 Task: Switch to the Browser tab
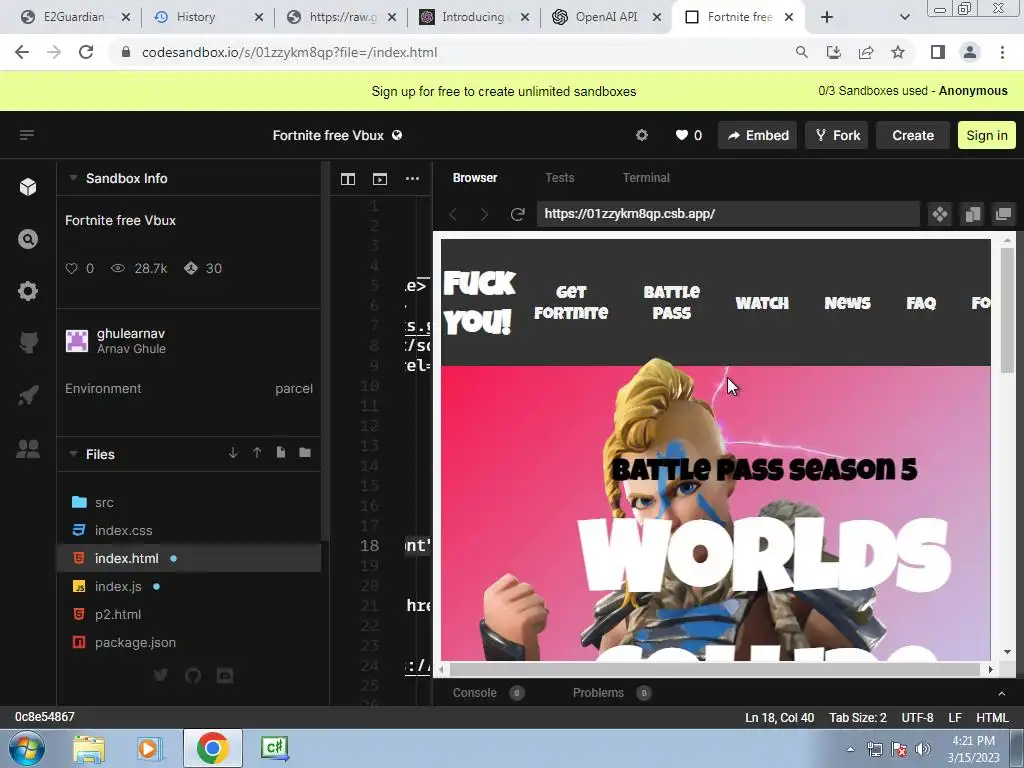point(475,178)
